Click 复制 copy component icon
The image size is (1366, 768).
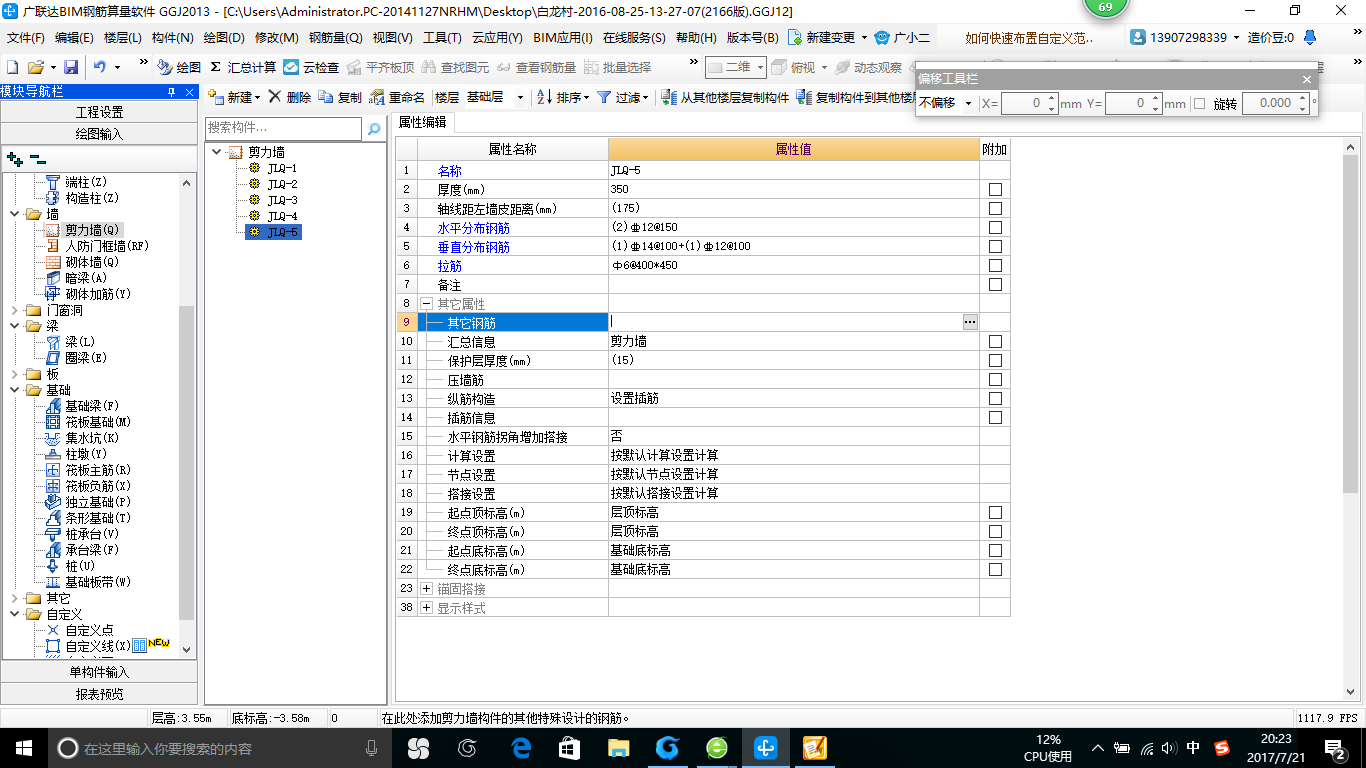(340, 97)
